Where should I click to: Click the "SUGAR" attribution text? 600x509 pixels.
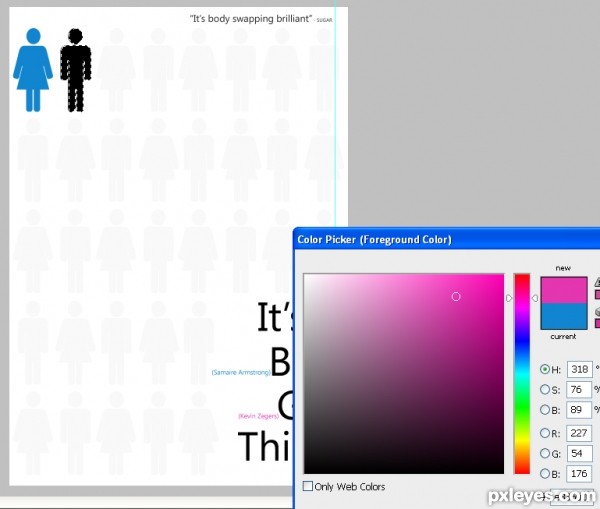point(324,20)
